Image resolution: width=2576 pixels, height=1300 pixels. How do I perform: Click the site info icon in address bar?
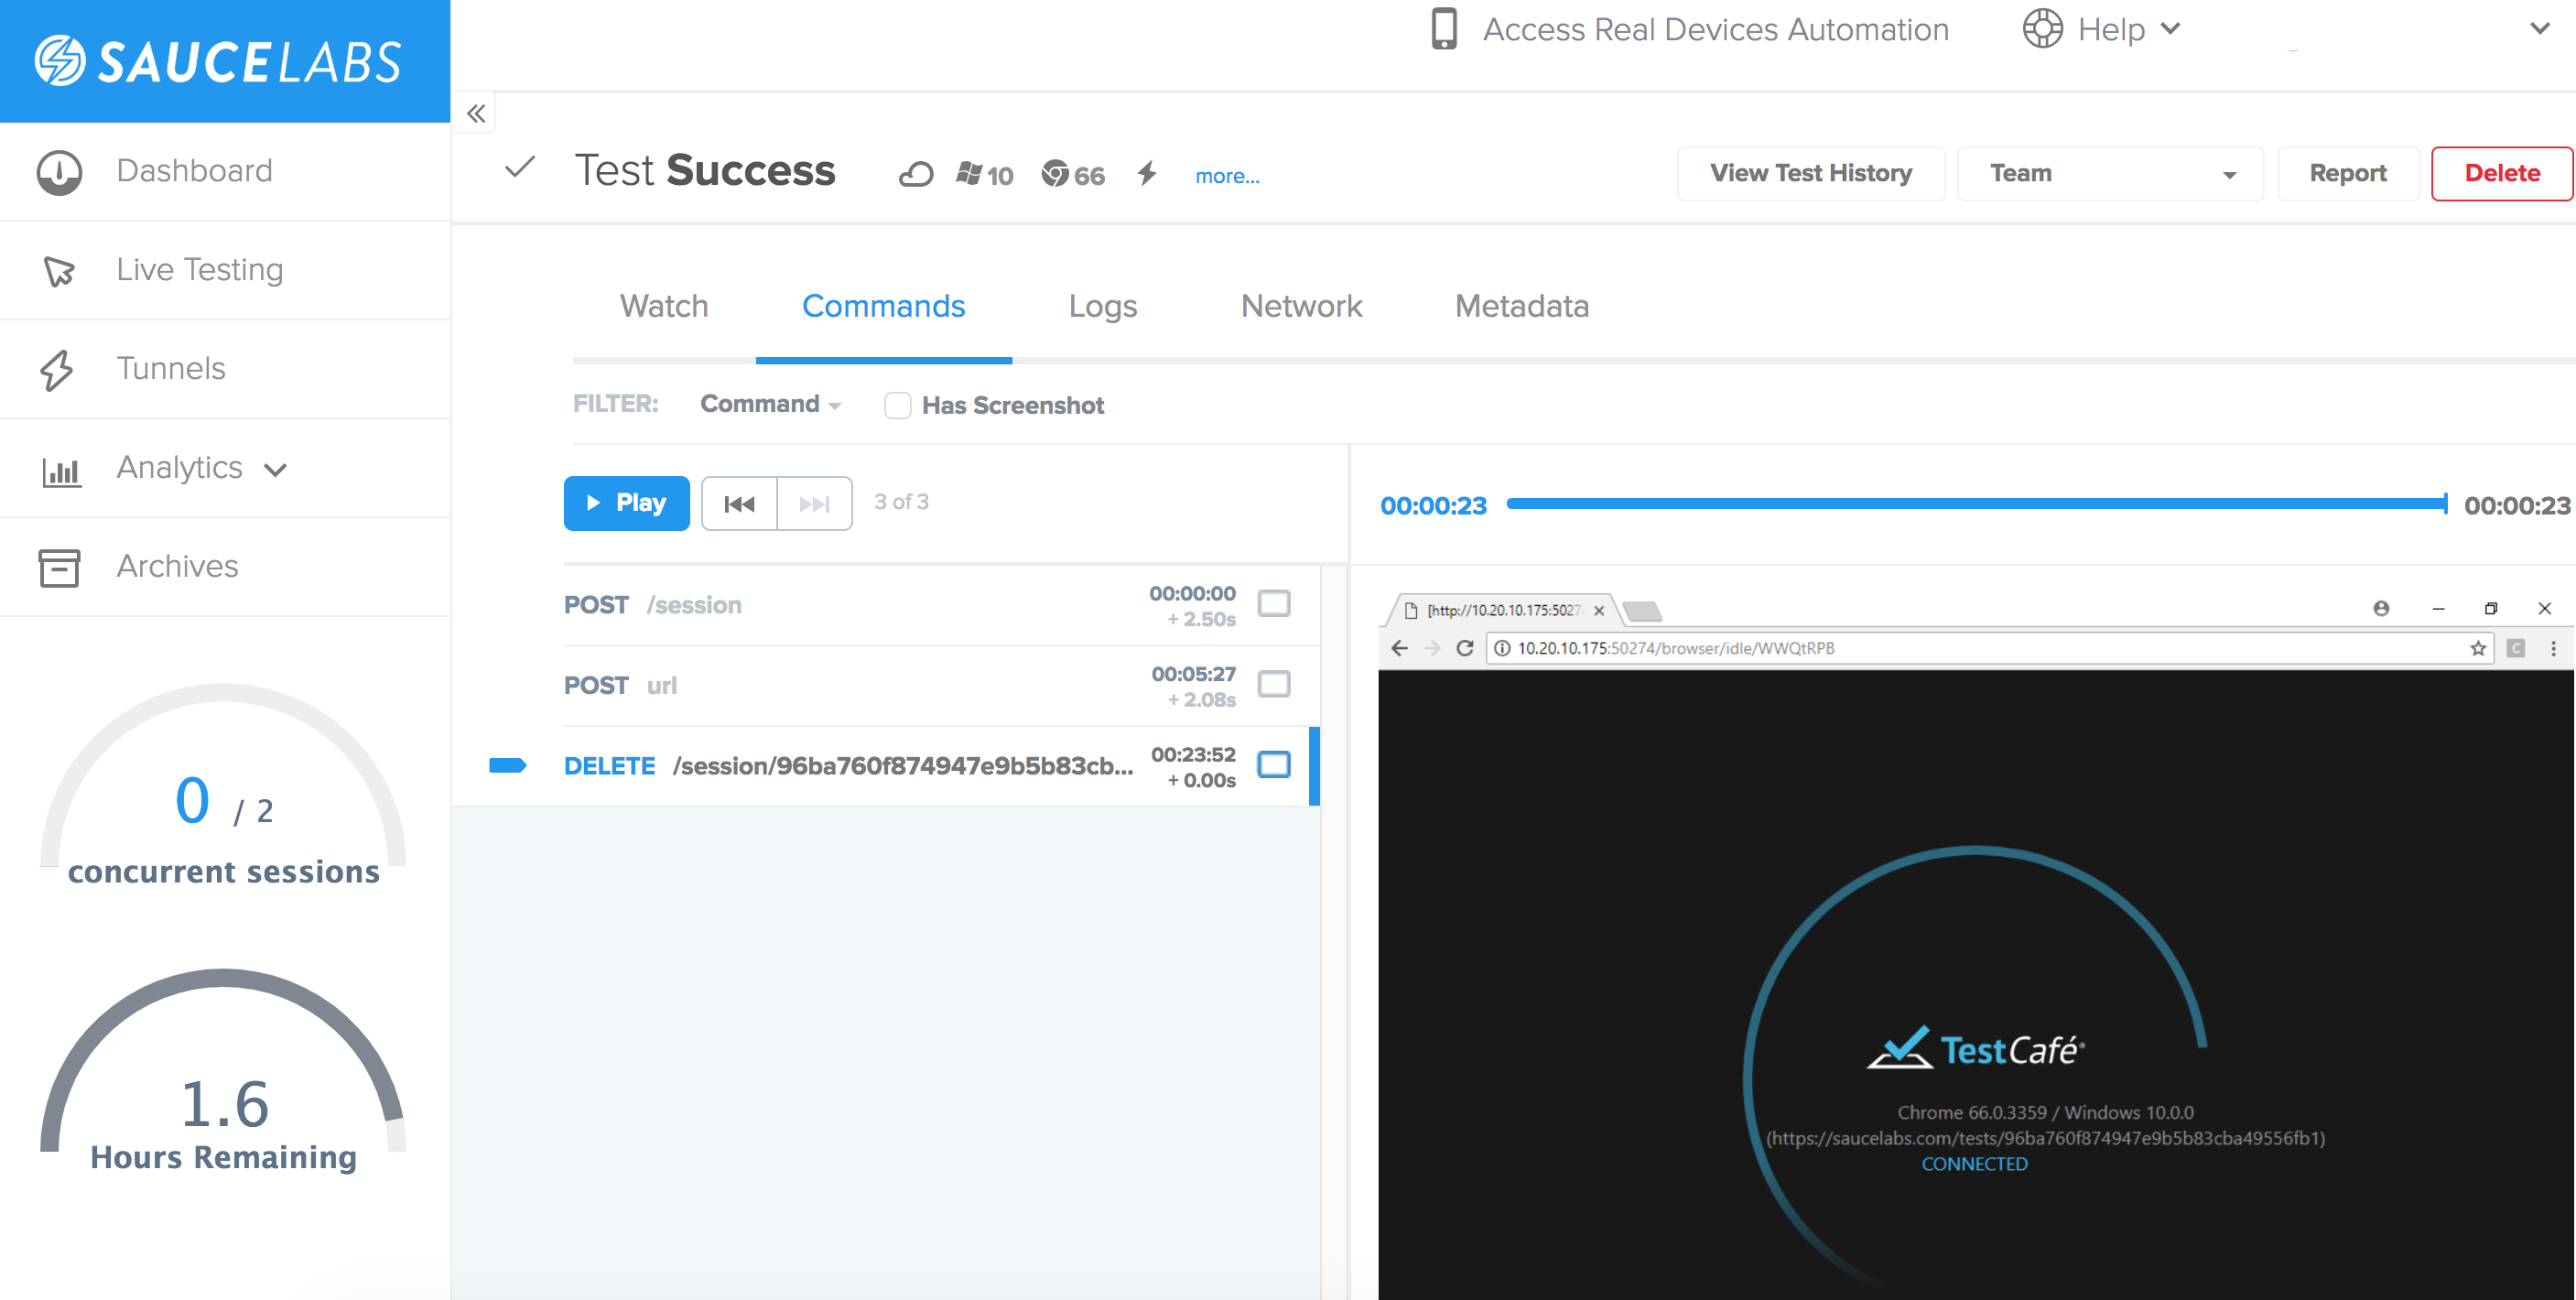point(1502,648)
